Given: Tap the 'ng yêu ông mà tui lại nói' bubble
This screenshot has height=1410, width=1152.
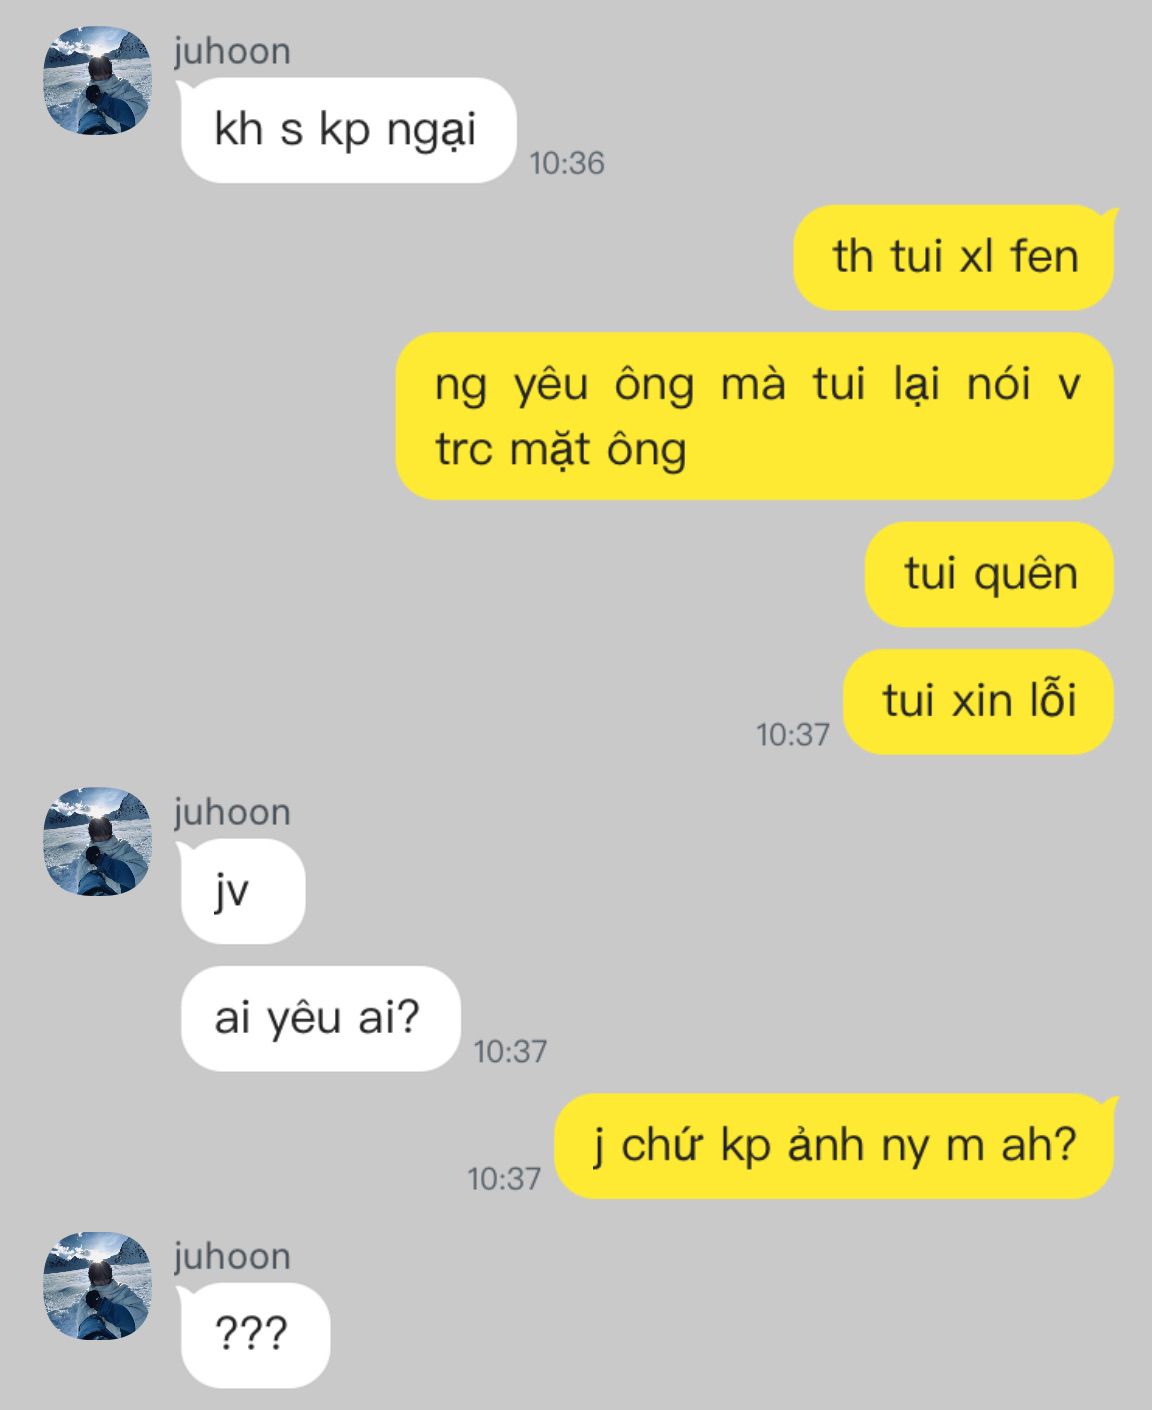Looking at the screenshot, I should pos(755,416).
